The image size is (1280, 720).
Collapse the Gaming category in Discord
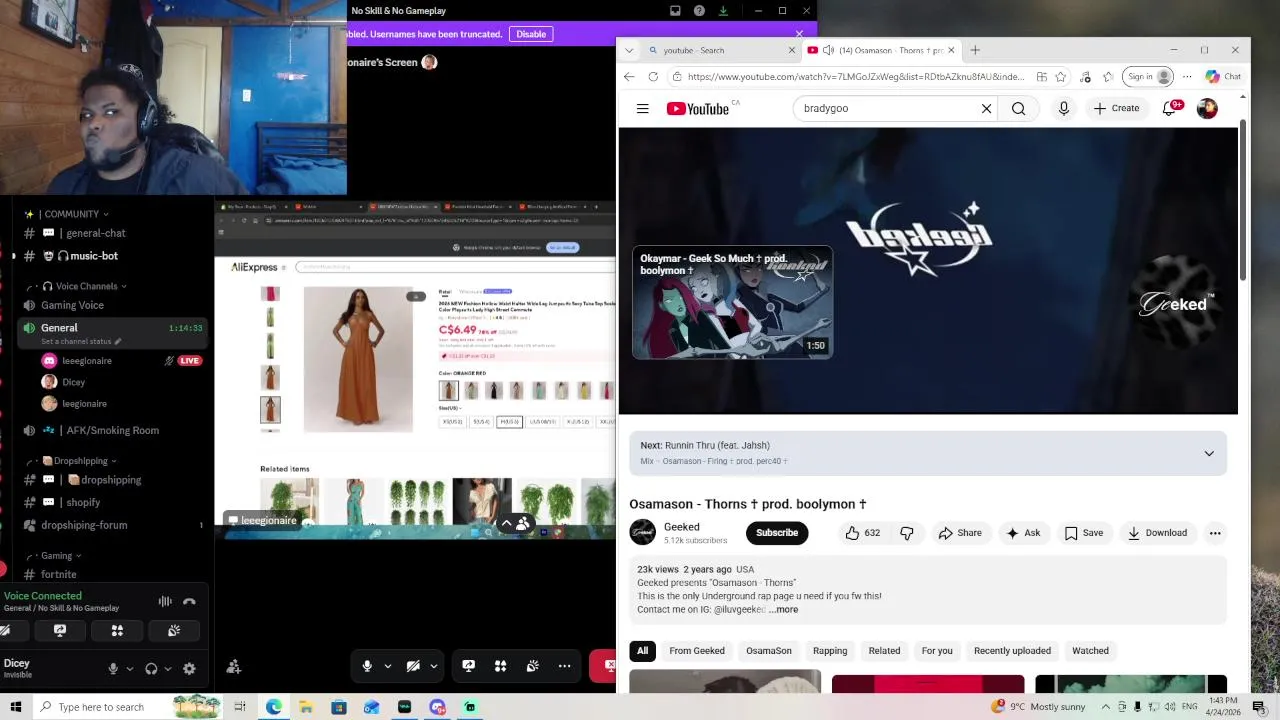pos(62,556)
